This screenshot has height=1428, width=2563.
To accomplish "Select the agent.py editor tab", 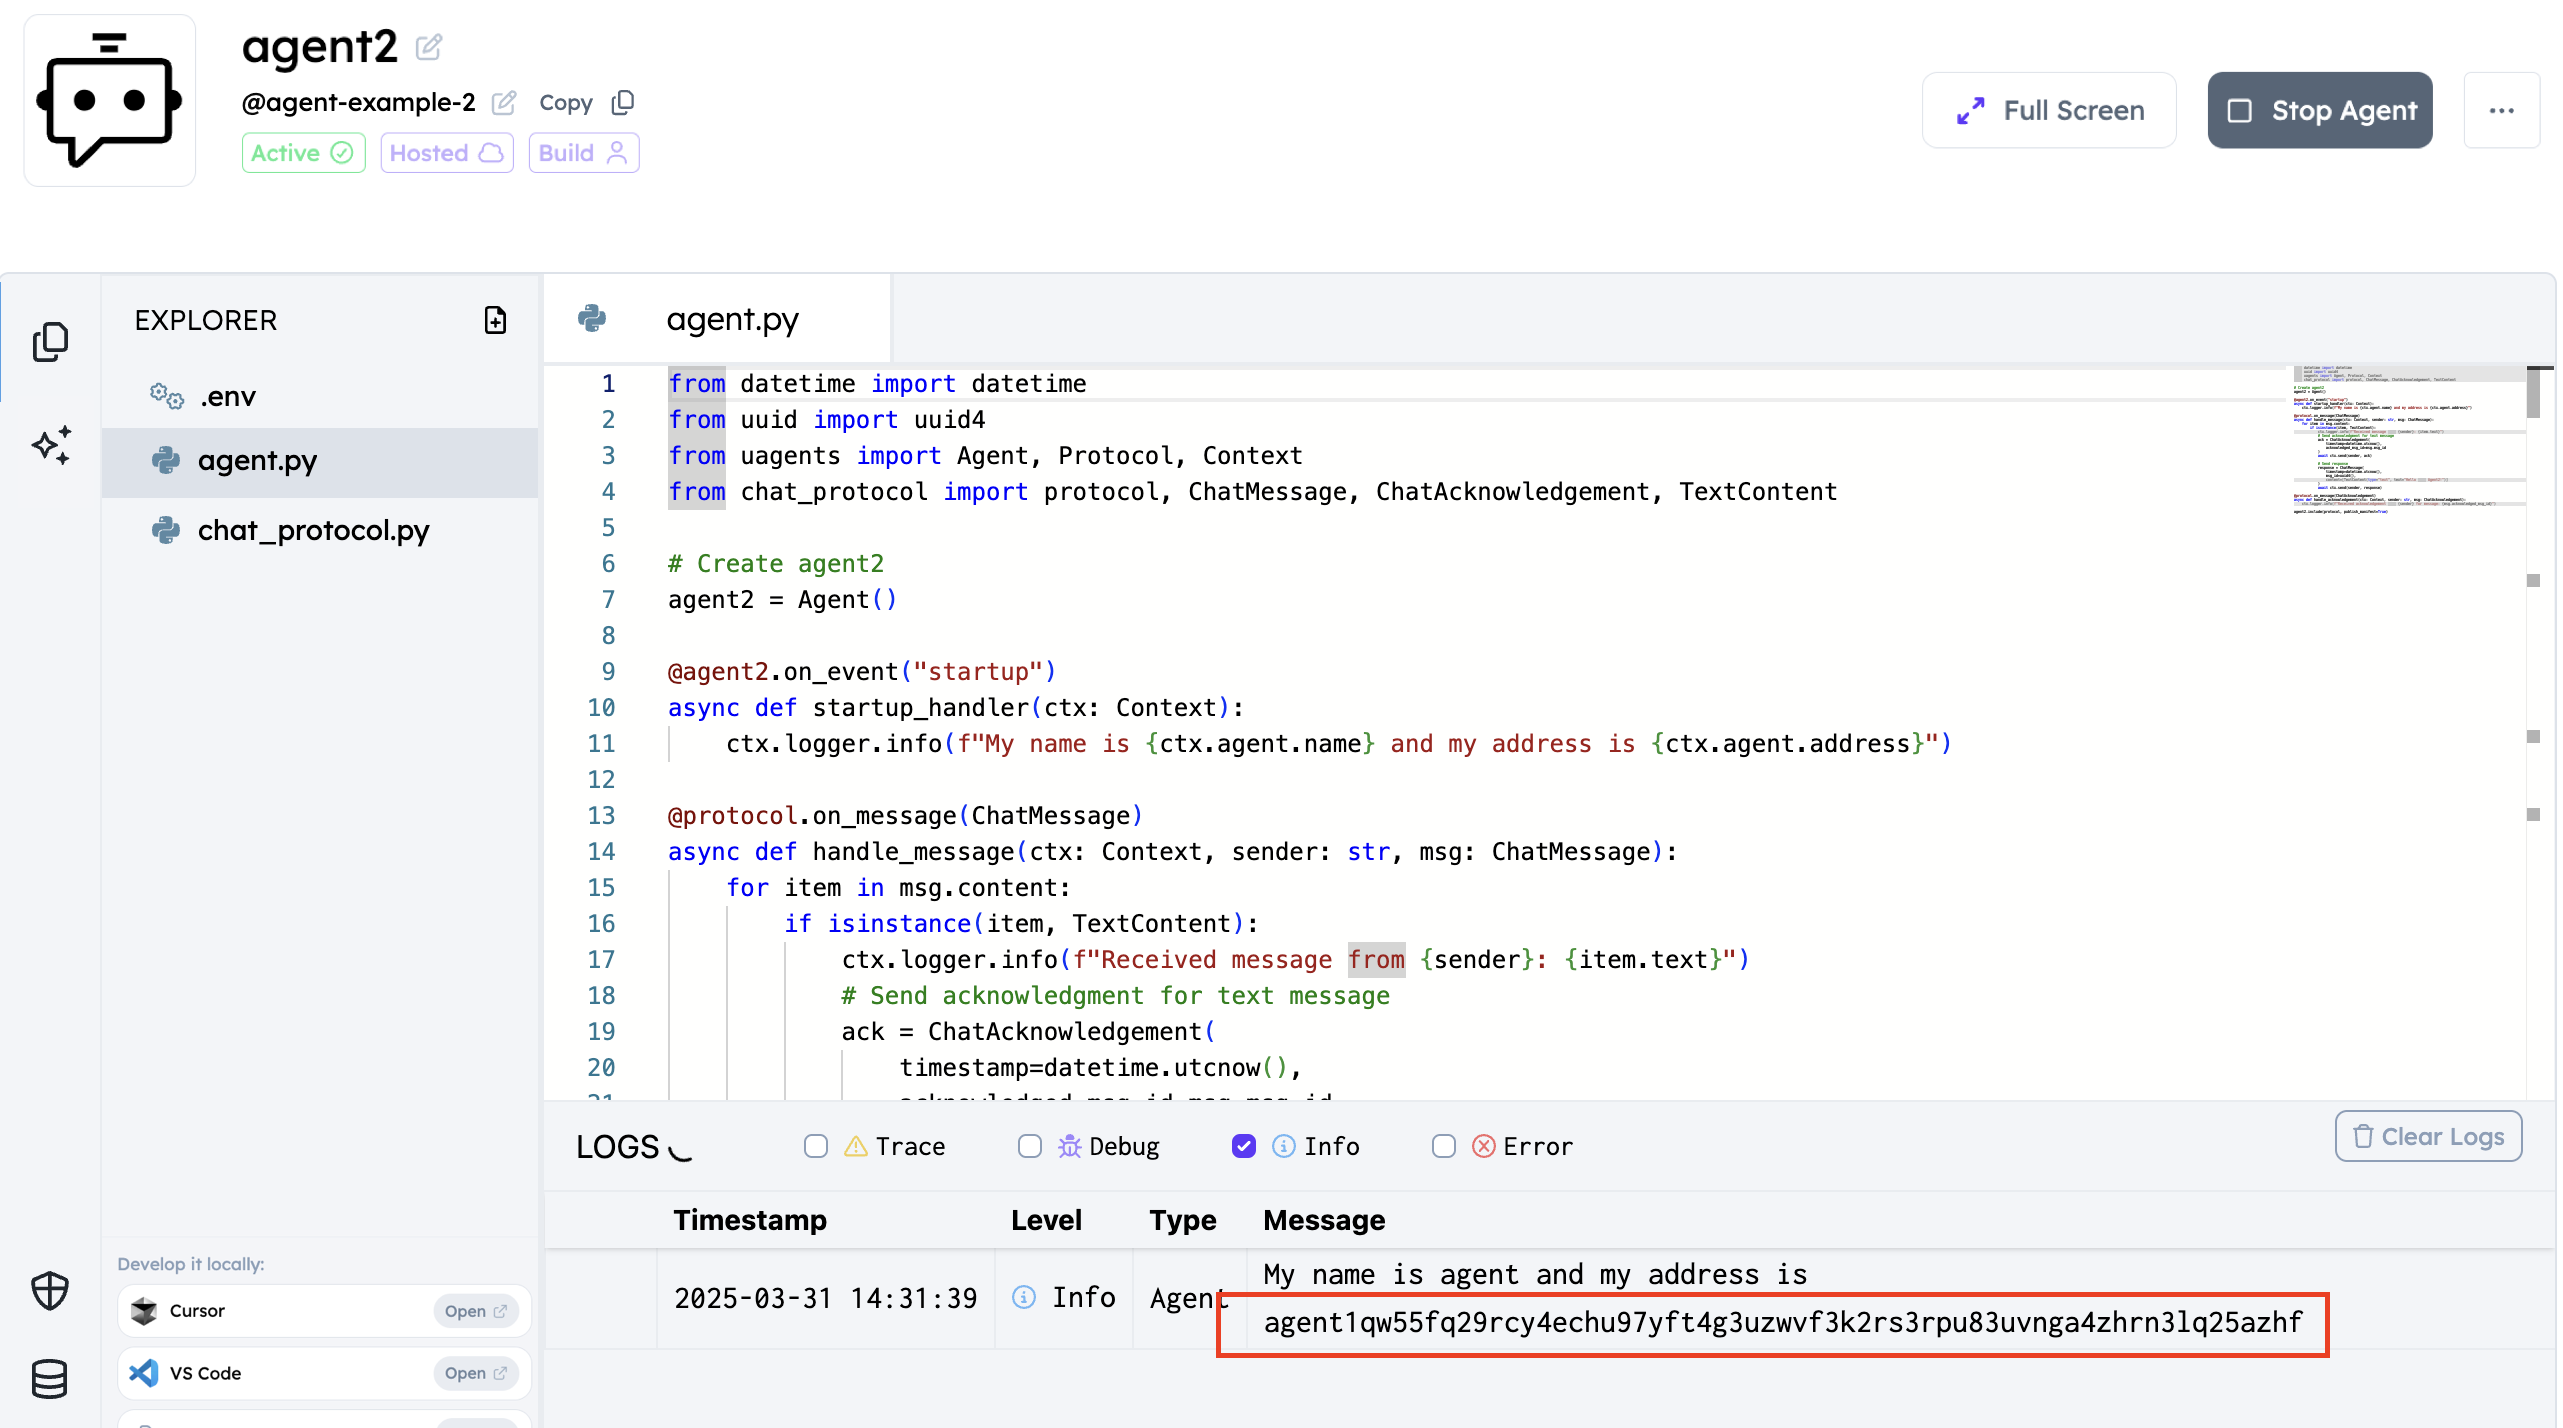I will tap(717, 319).
